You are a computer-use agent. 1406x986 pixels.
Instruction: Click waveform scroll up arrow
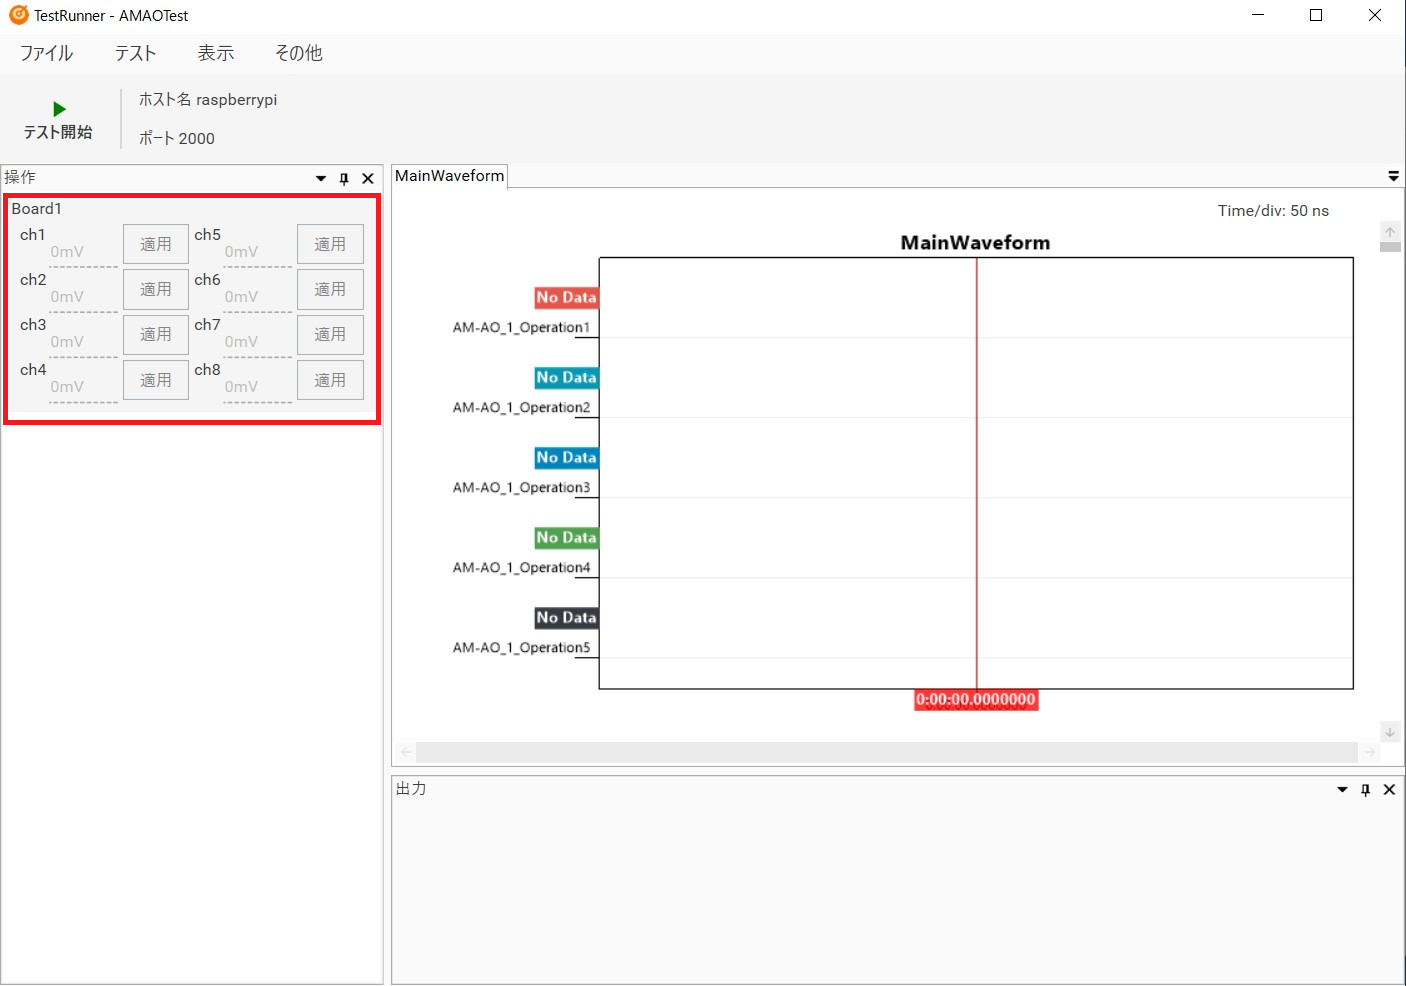click(x=1389, y=231)
